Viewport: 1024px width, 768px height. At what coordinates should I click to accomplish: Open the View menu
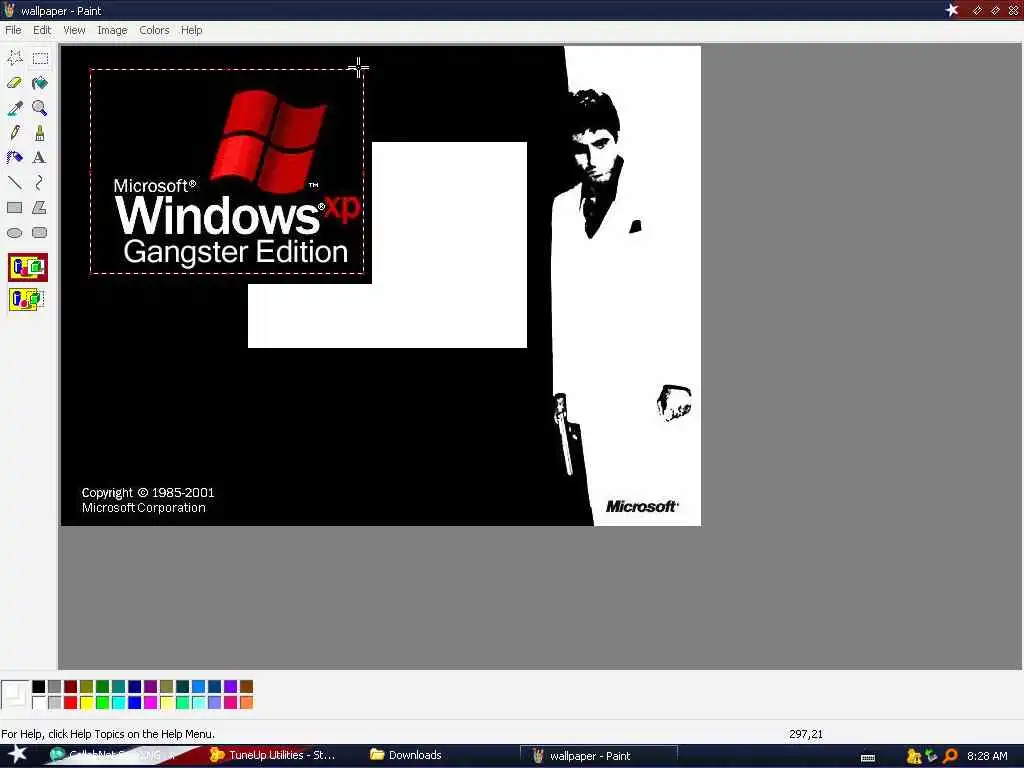pos(74,30)
